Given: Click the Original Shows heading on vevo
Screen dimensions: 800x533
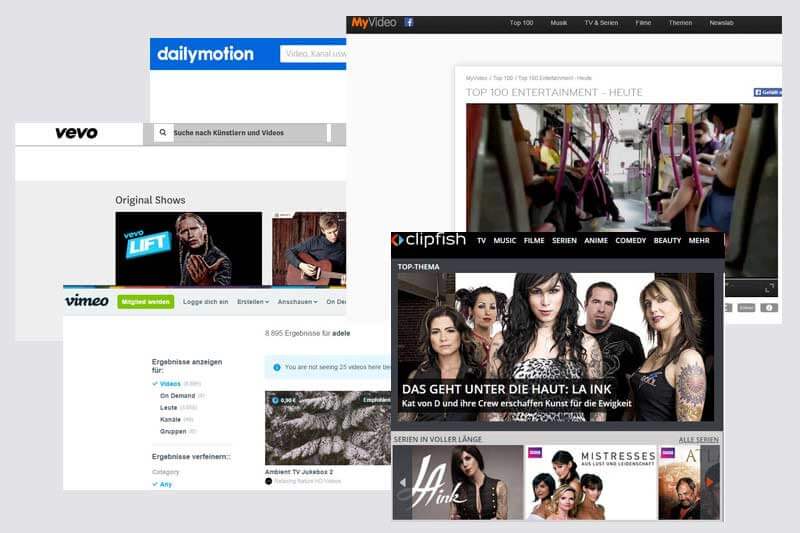Looking at the screenshot, I should [x=150, y=200].
